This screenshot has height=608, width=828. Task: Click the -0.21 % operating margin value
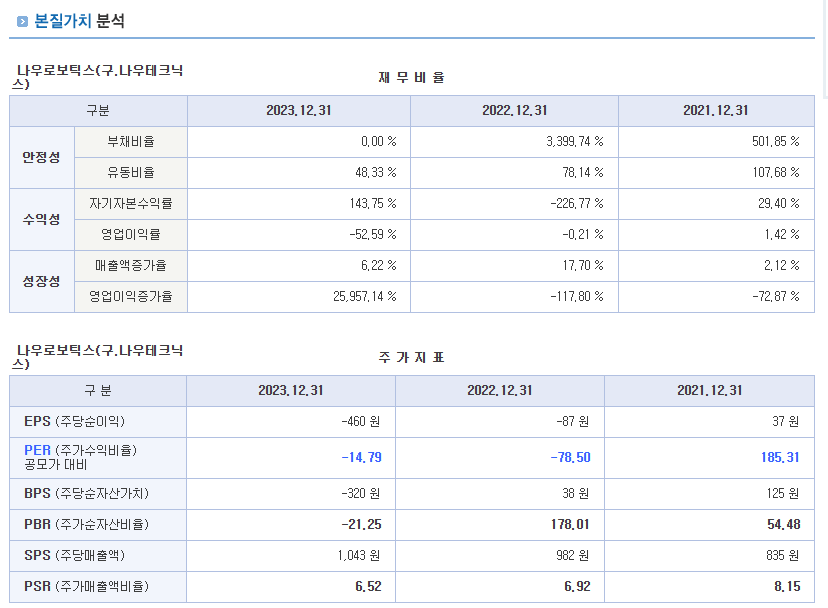click(x=583, y=235)
